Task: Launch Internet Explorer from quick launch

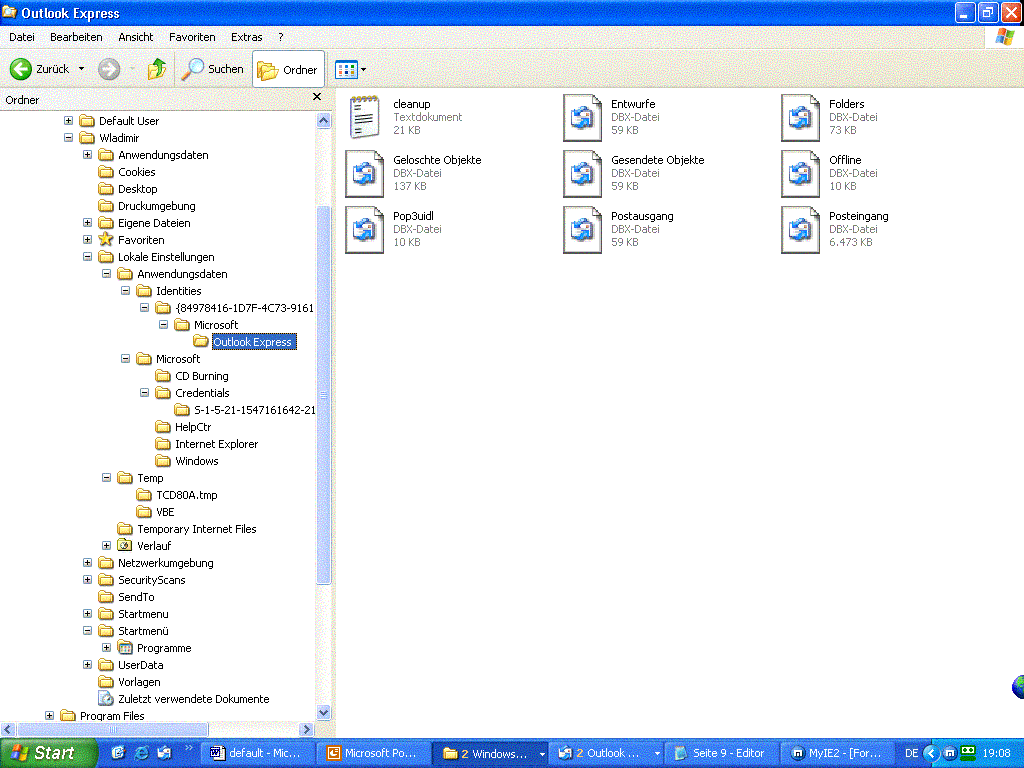Action: [141, 753]
